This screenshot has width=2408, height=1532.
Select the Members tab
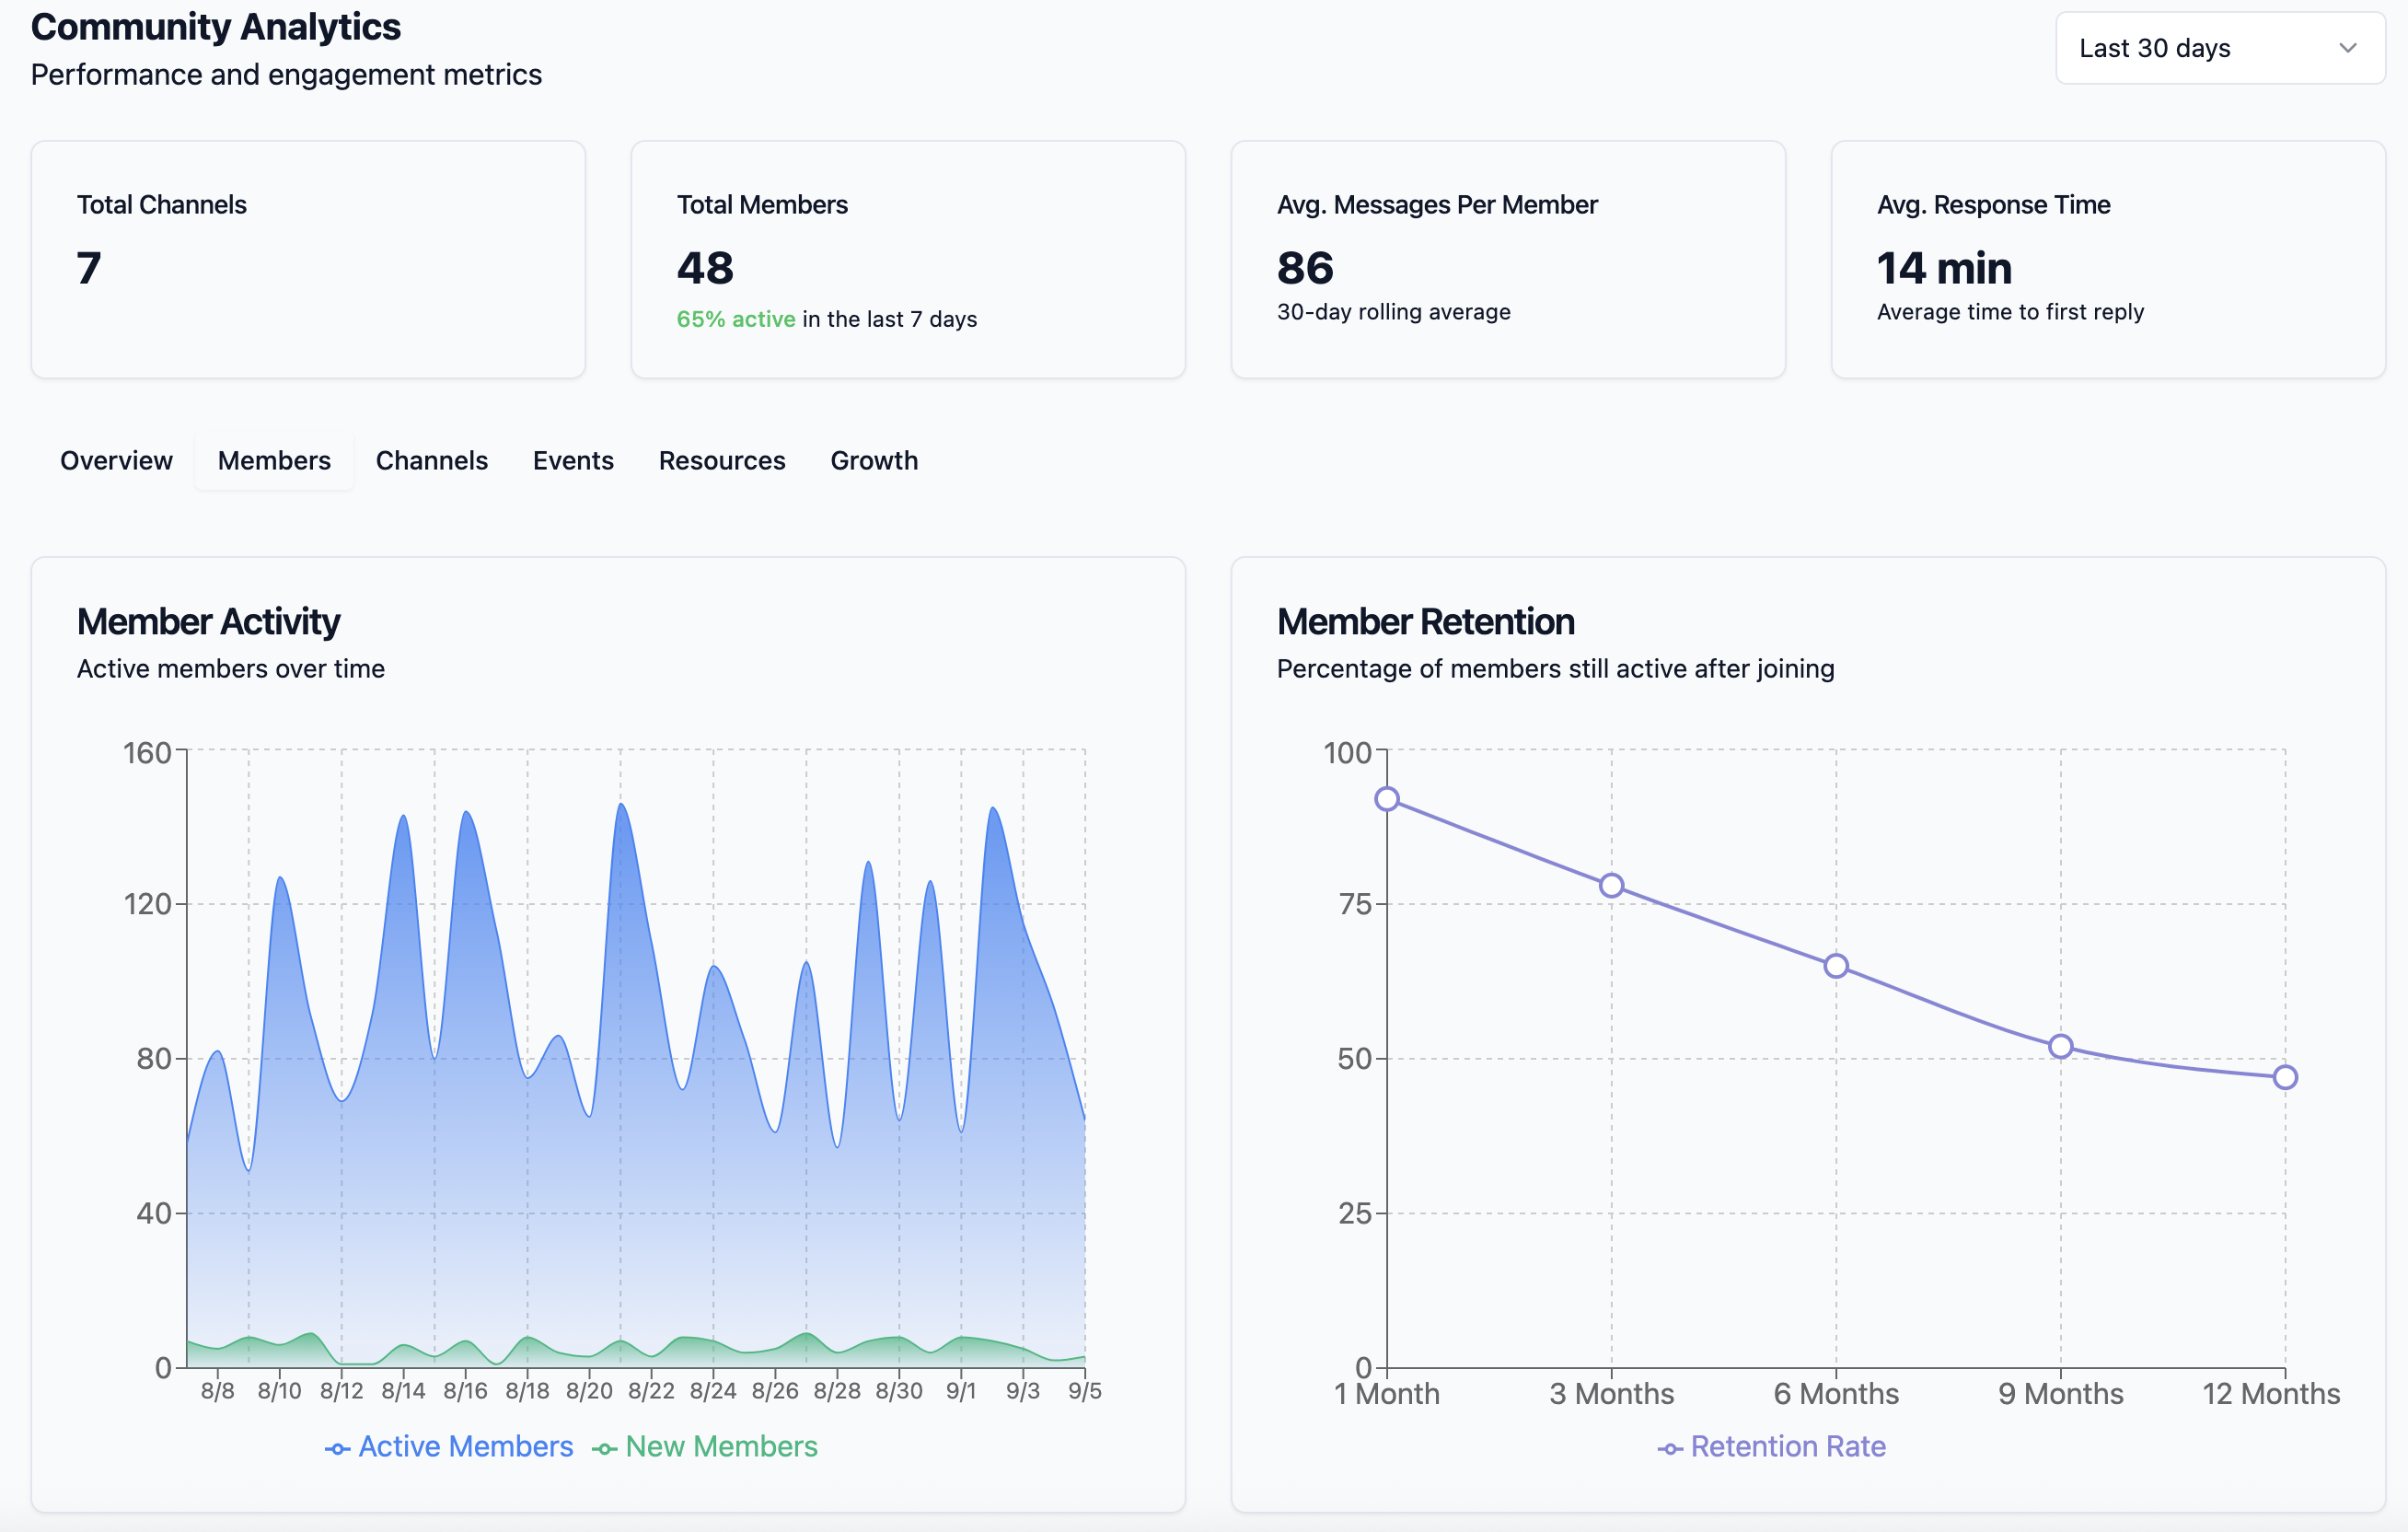point(274,460)
